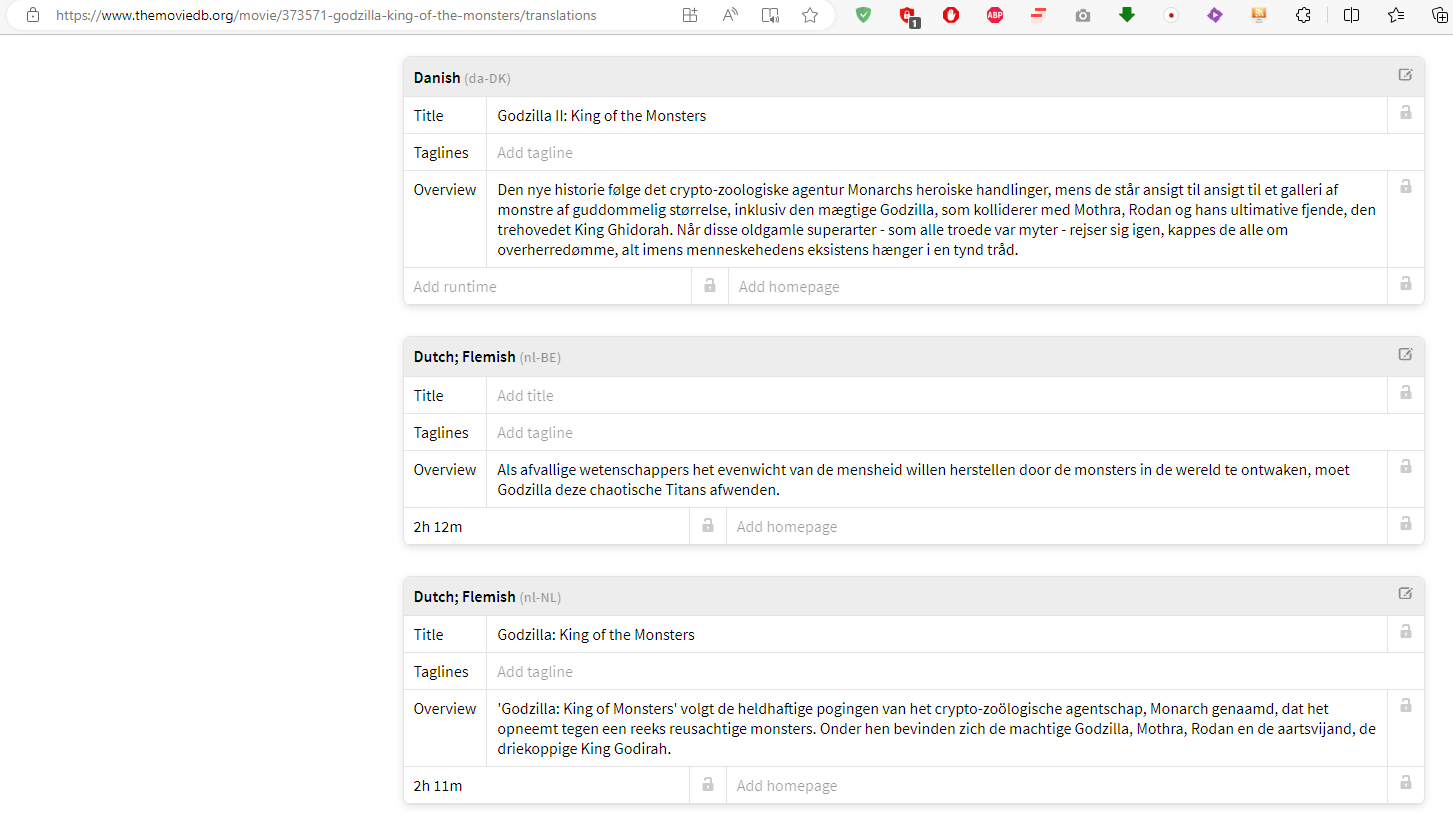Click 'Add title' in the nl-BE section
The image size is (1453, 822).
[525, 396]
